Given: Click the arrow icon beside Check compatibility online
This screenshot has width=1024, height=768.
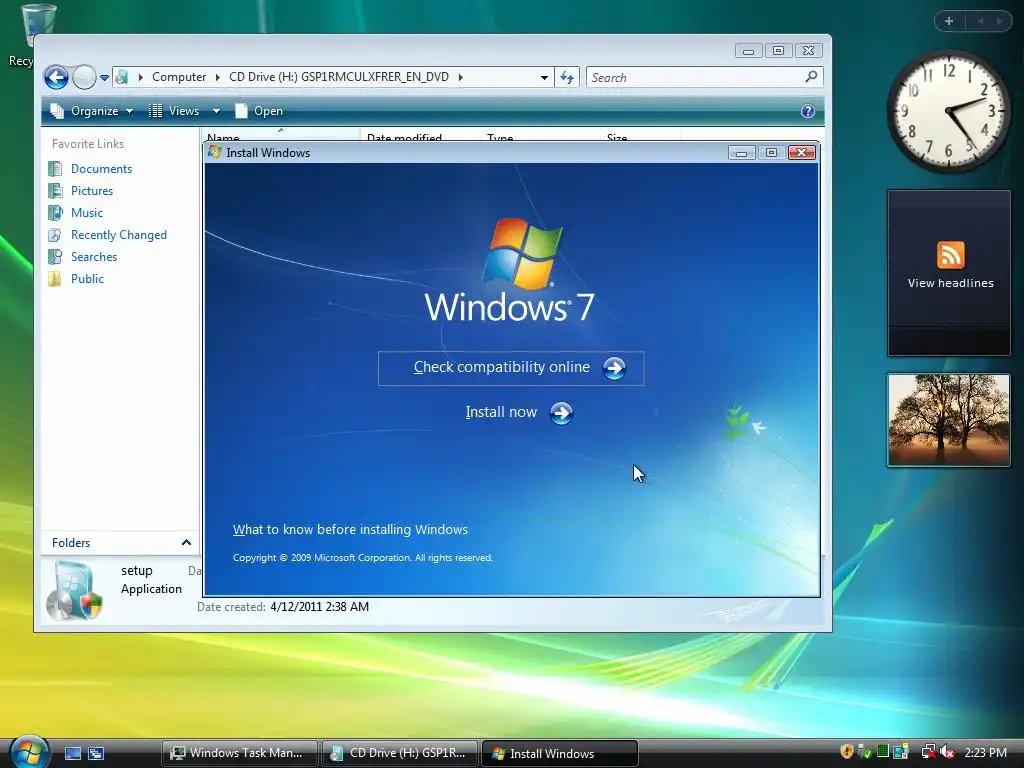Looking at the screenshot, I should (x=614, y=368).
